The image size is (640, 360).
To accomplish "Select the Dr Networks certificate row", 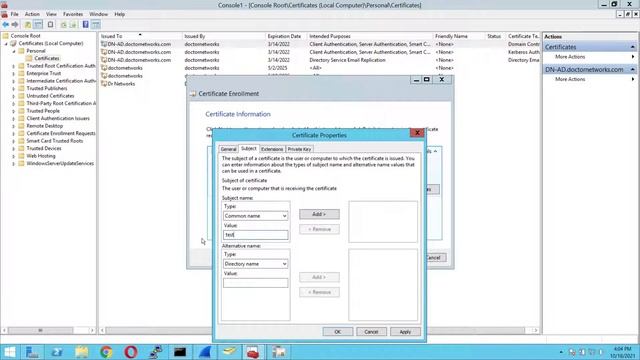I will point(121,84).
